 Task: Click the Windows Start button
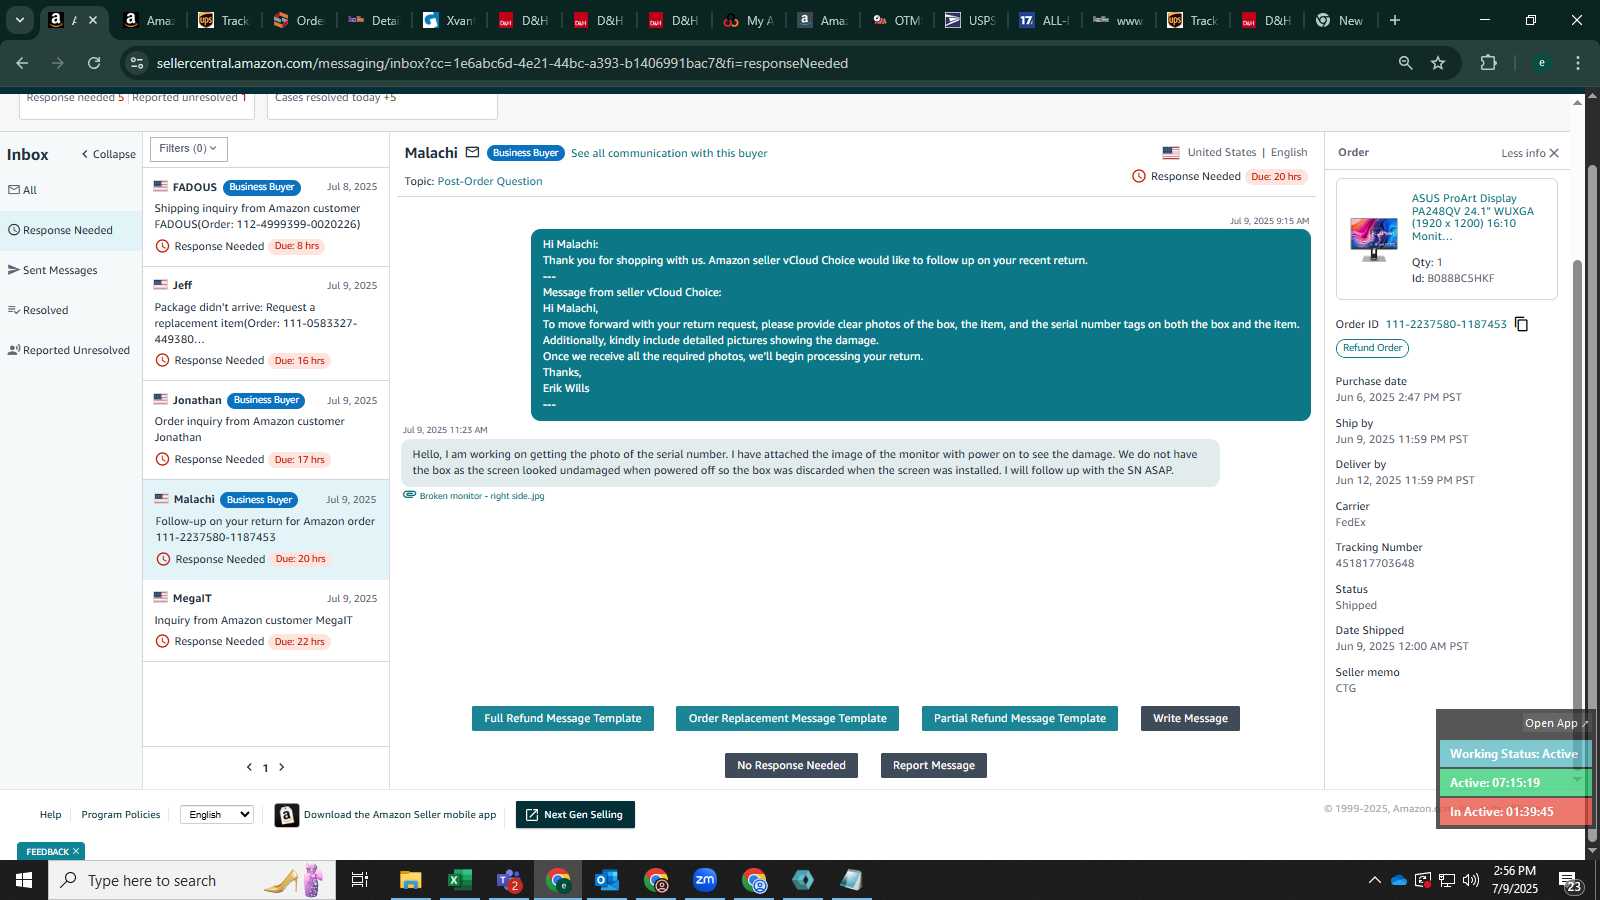pos(24,880)
